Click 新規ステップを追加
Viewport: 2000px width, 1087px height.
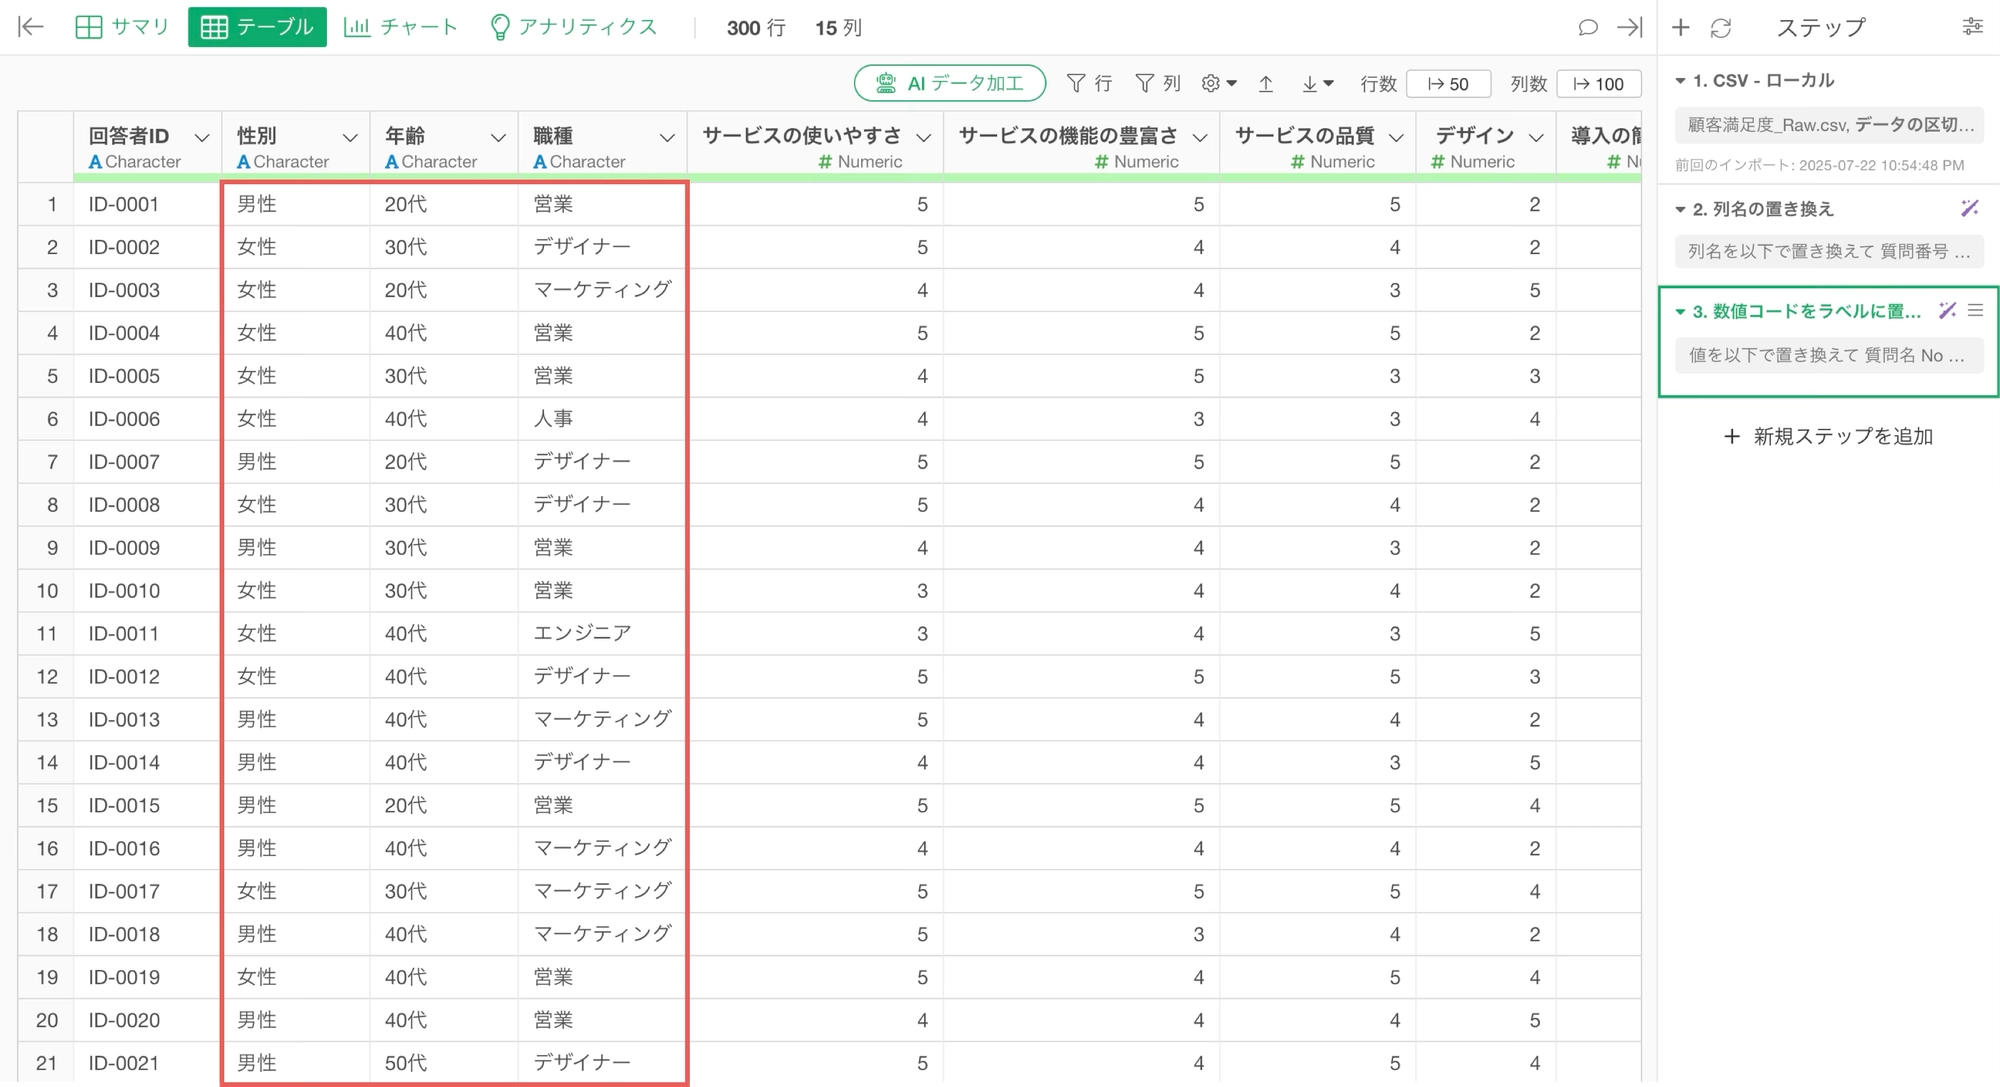(1828, 436)
